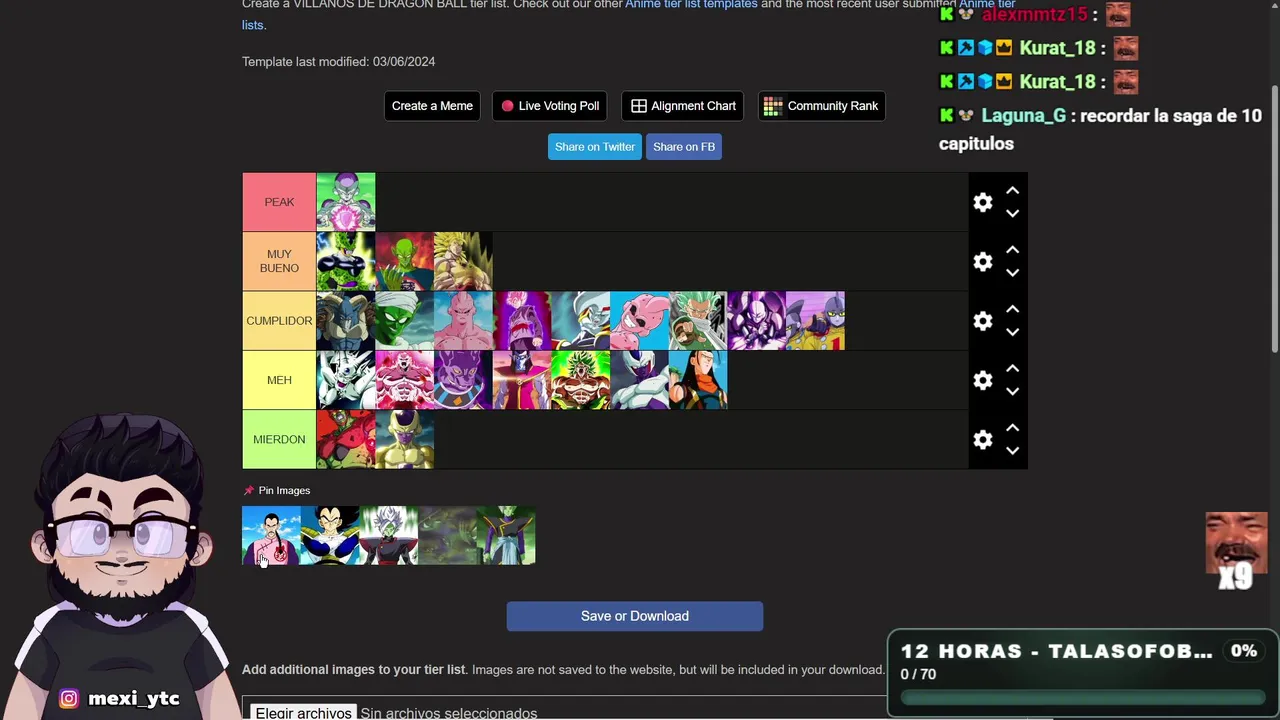
Task: Open settings gear for MIERDON tier
Action: pos(983,440)
